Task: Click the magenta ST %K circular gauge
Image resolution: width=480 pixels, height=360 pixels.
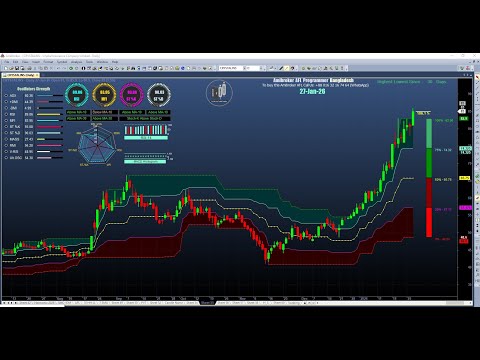Action: coord(132,95)
